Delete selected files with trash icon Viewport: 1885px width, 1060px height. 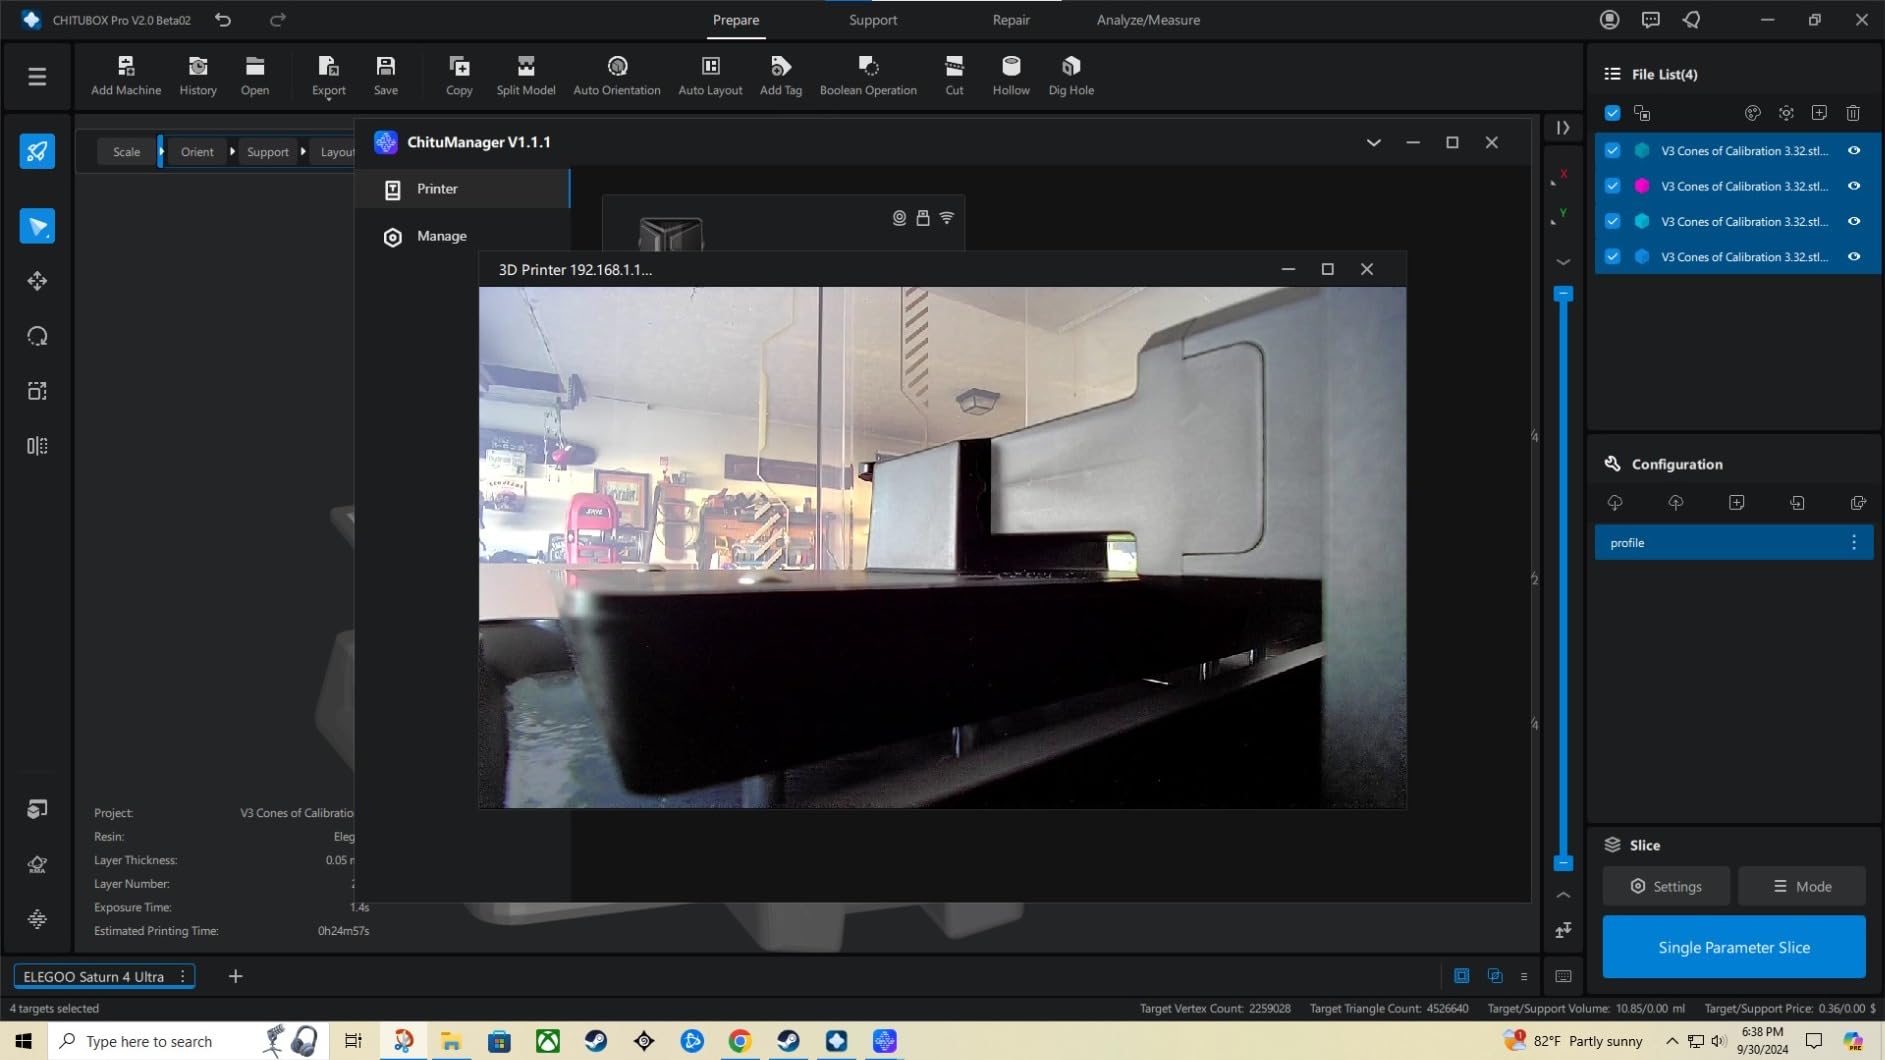(1853, 113)
